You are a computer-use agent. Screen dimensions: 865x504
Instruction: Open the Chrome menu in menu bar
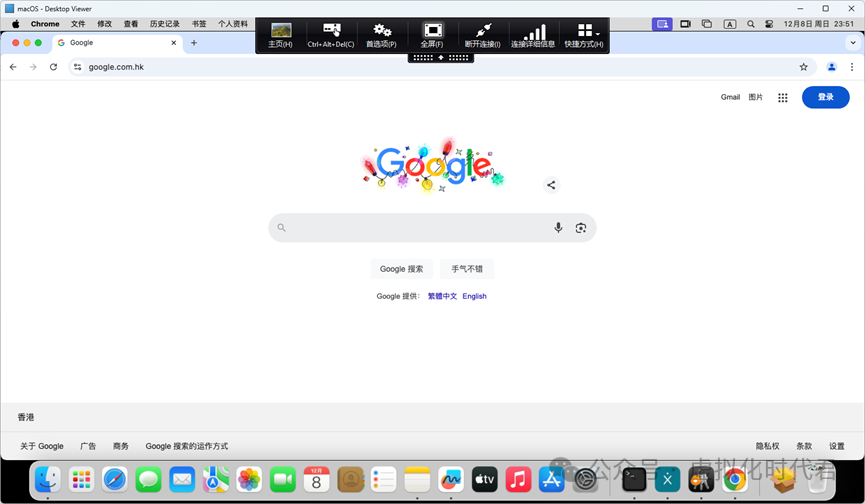[x=45, y=24]
